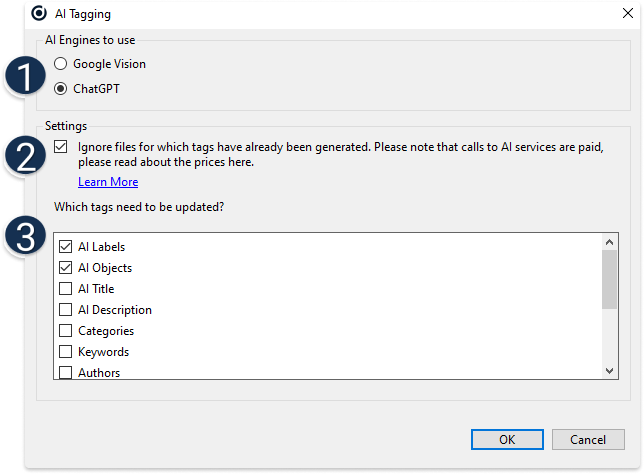The width and height of the screenshot is (644, 474).
Task: Confirm settings with OK button
Action: (507, 439)
